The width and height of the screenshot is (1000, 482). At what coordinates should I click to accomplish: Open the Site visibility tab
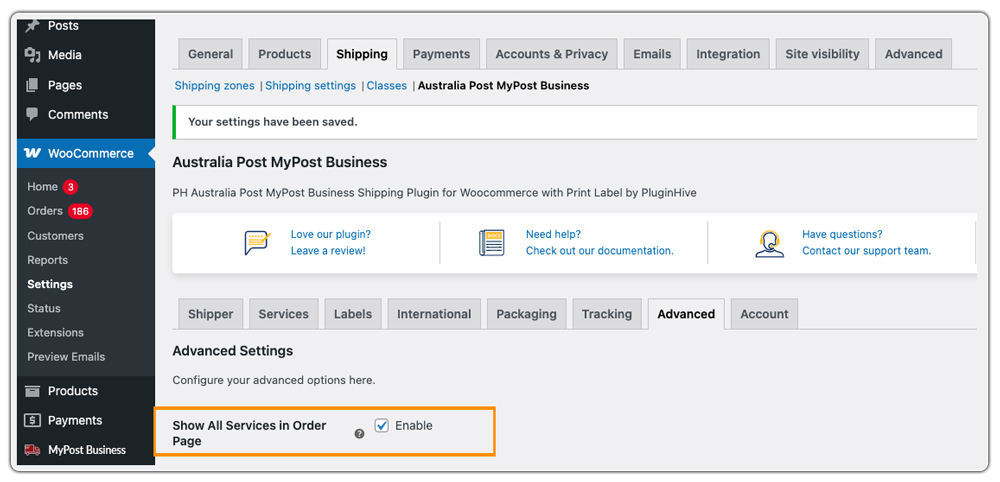(x=822, y=54)
